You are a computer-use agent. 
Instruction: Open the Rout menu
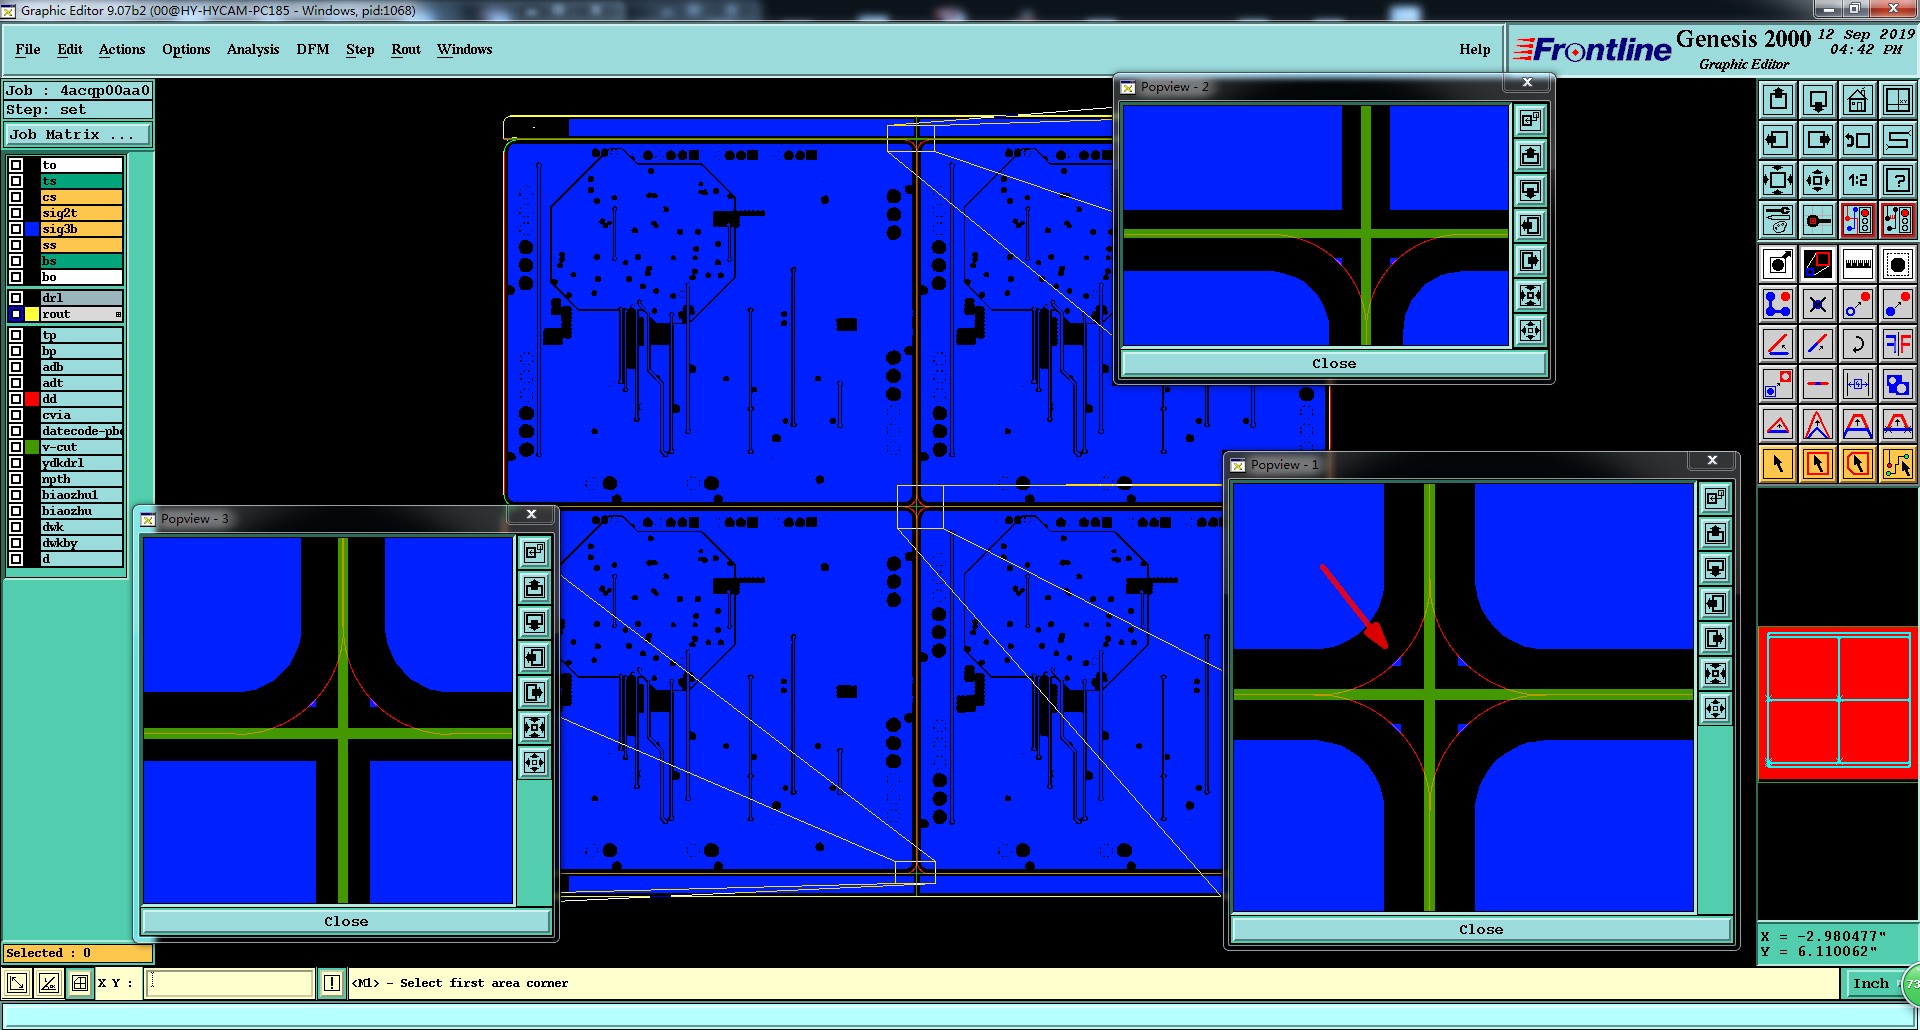[406, 49]
